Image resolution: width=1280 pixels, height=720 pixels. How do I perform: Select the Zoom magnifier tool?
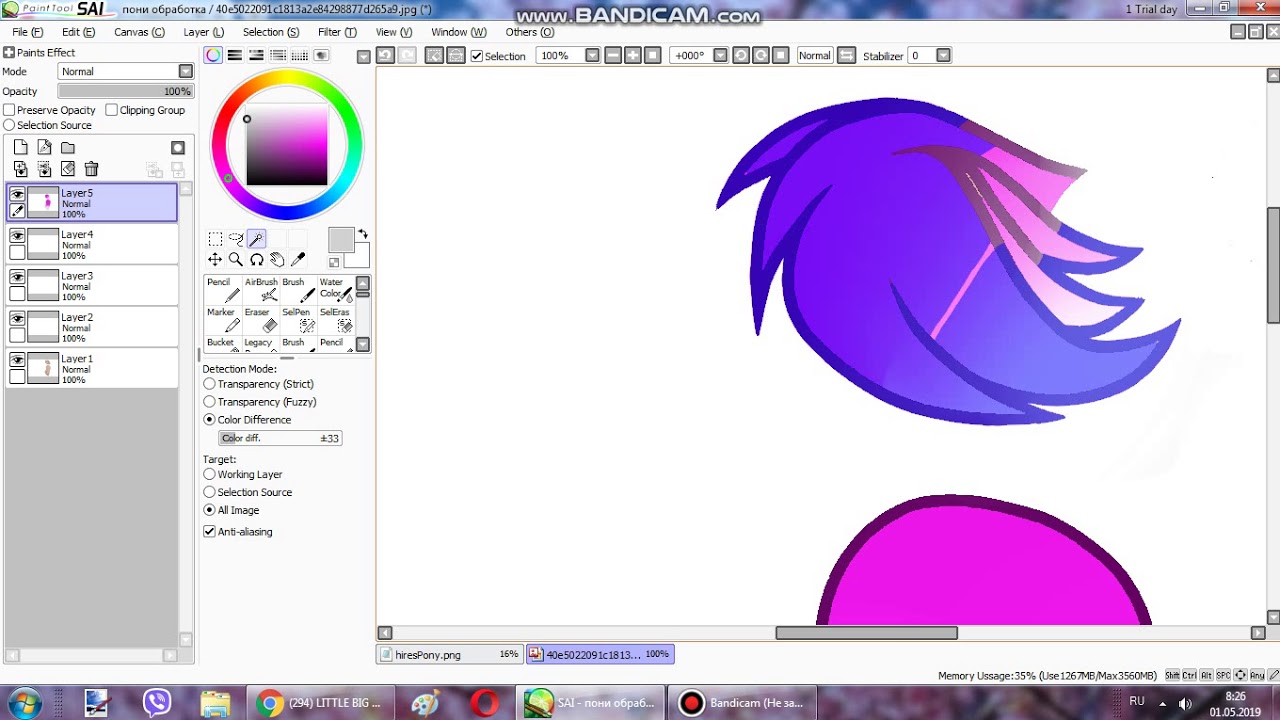[x=236, y=260]
